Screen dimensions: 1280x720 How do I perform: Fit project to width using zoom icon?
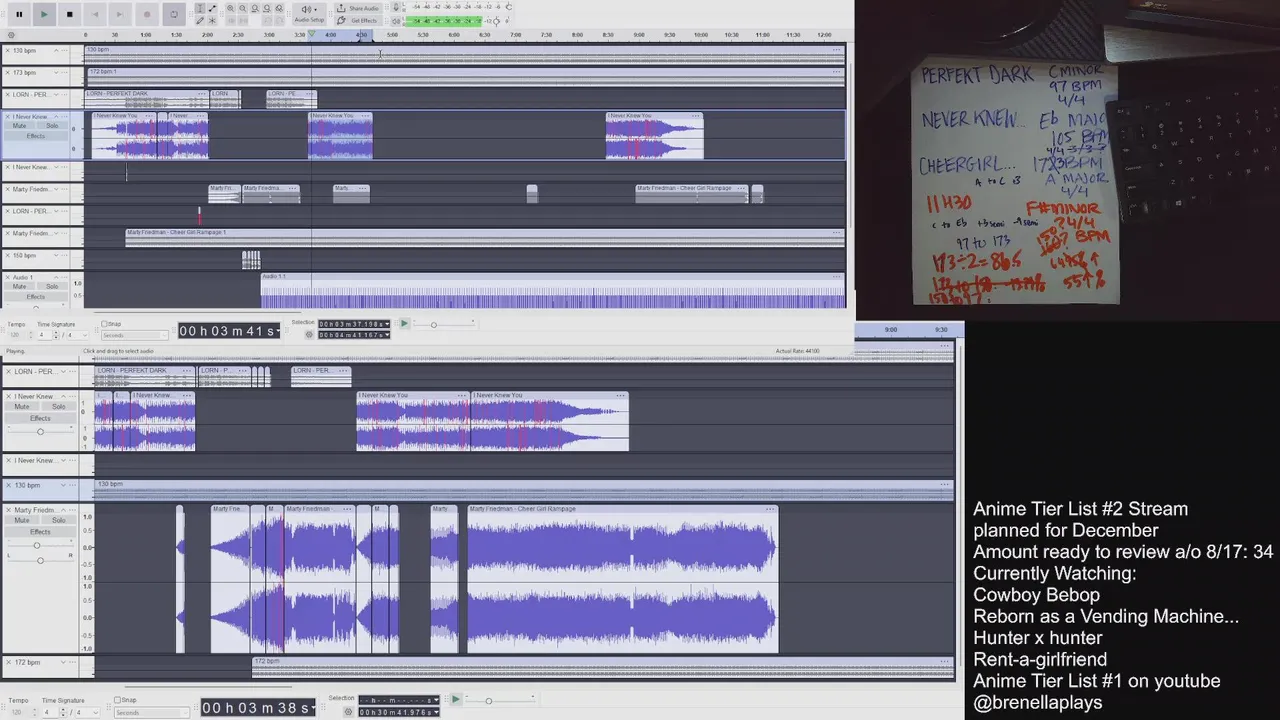267,8
